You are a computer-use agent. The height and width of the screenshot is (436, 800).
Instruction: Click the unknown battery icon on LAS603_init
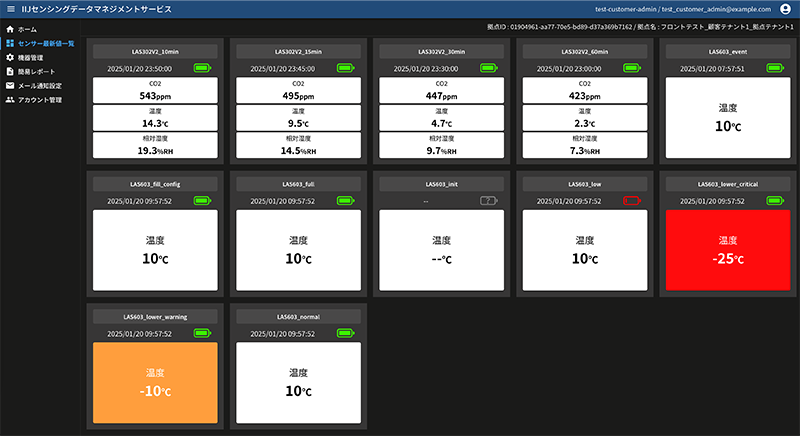point(489,201)
